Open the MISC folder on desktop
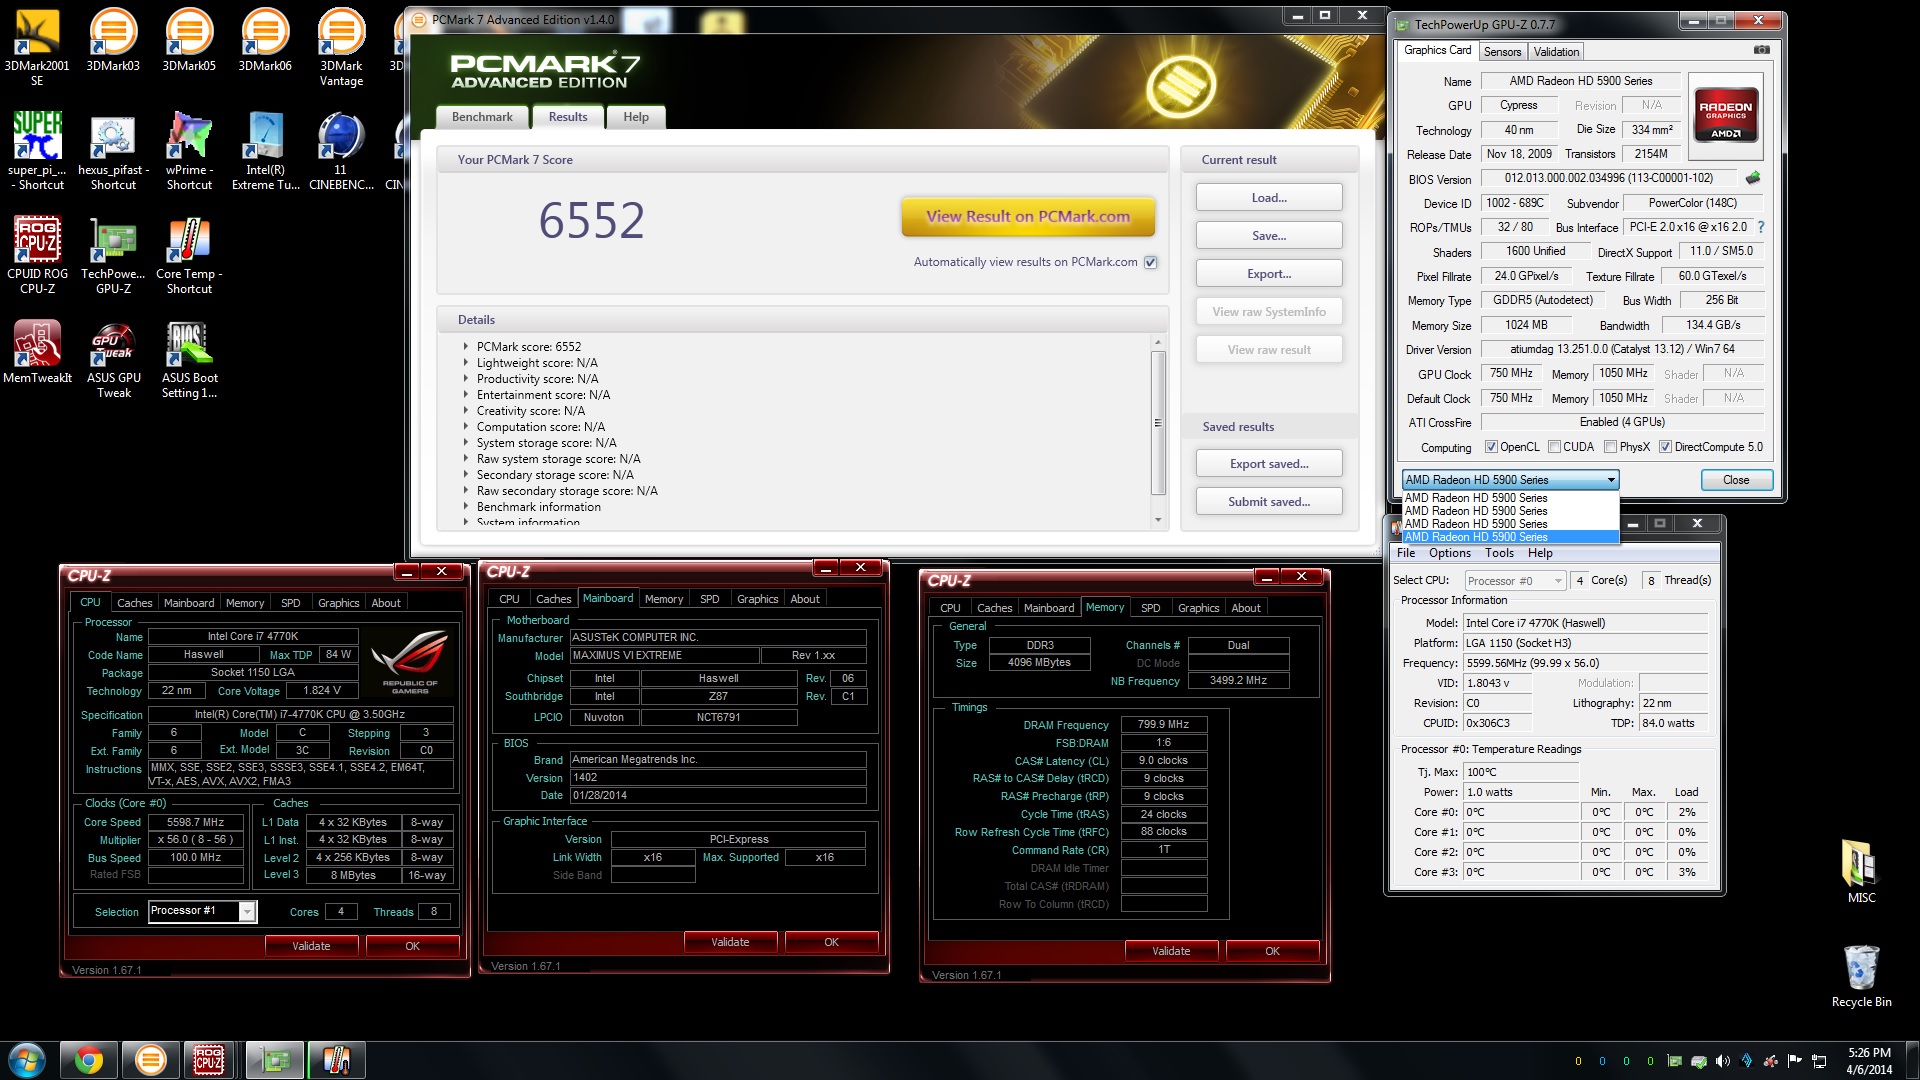This screenshot has height=1080, width=1920. pos(1861,872)
